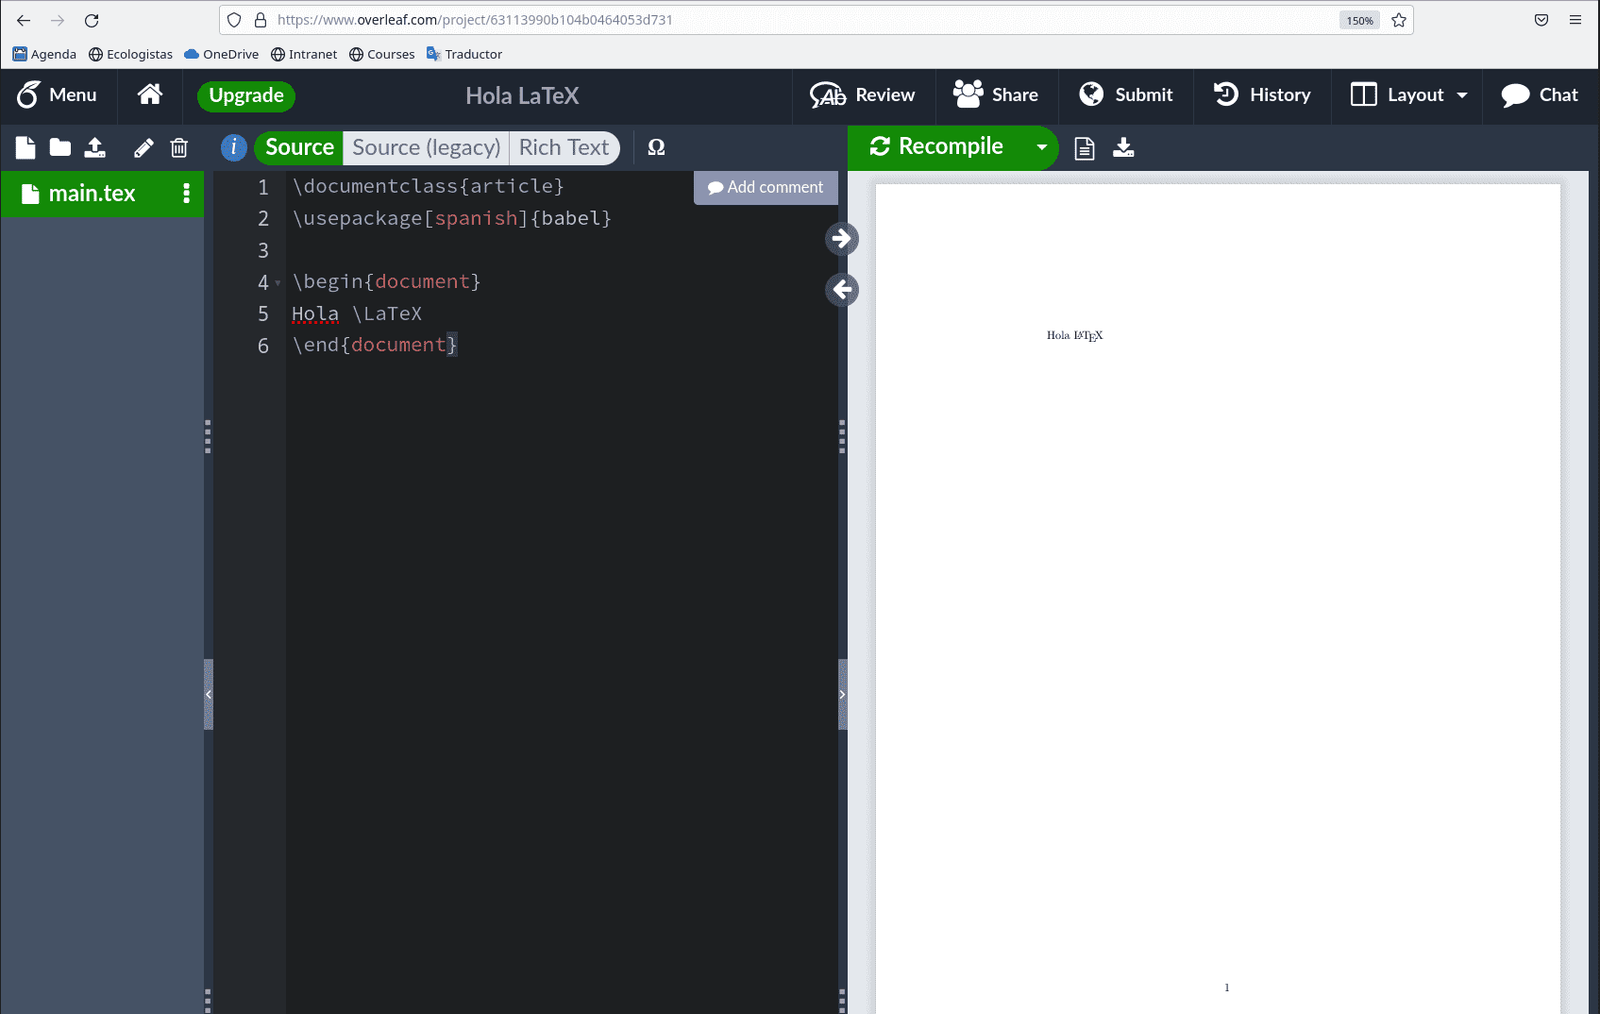Click the upload file icon

pyautogui.click(x=95, y=148)
